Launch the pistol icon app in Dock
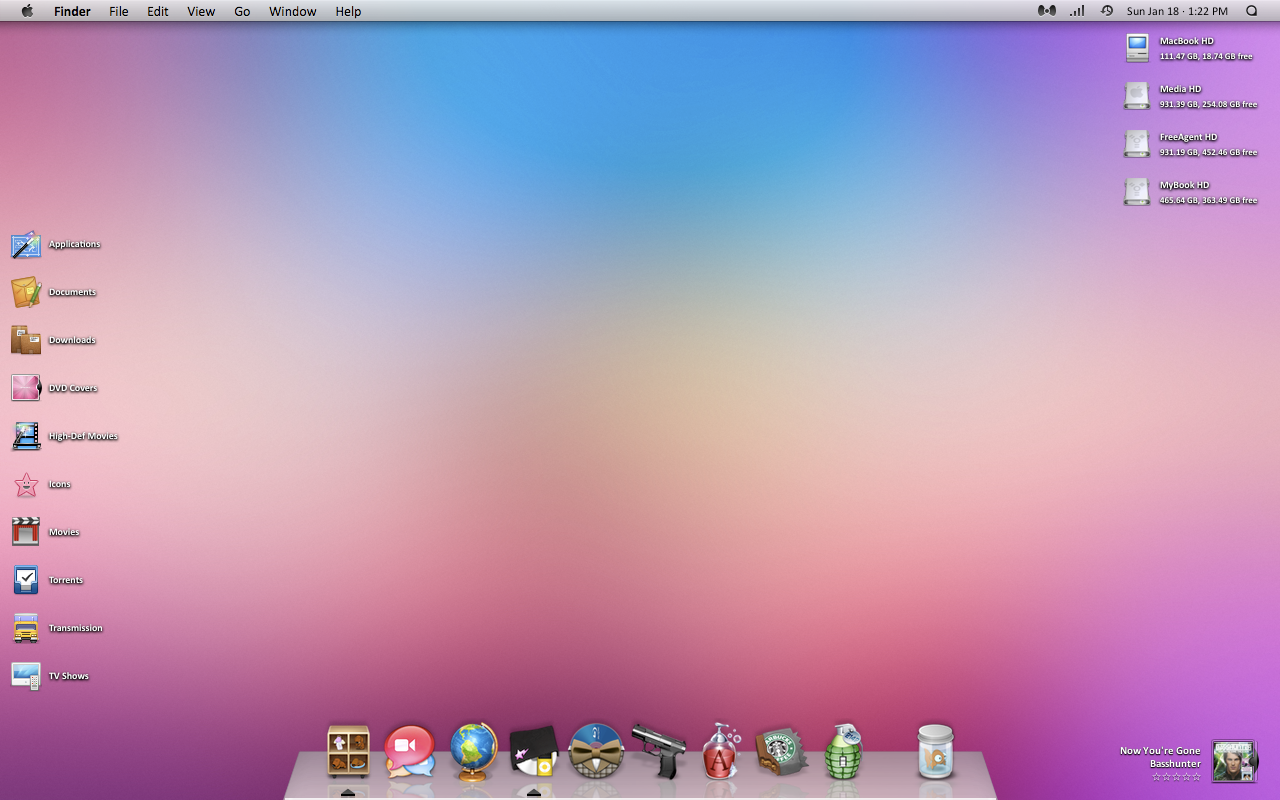 (659, 751)
